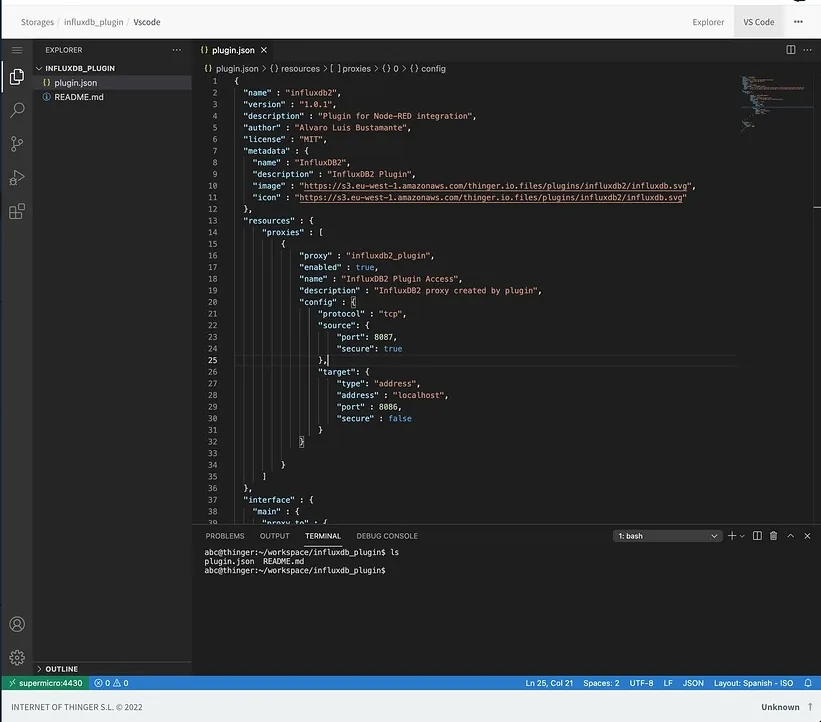Open the three-dot menu in top header
The width and height of the screenshot is (821, 722).
click(x=798, y=22)
